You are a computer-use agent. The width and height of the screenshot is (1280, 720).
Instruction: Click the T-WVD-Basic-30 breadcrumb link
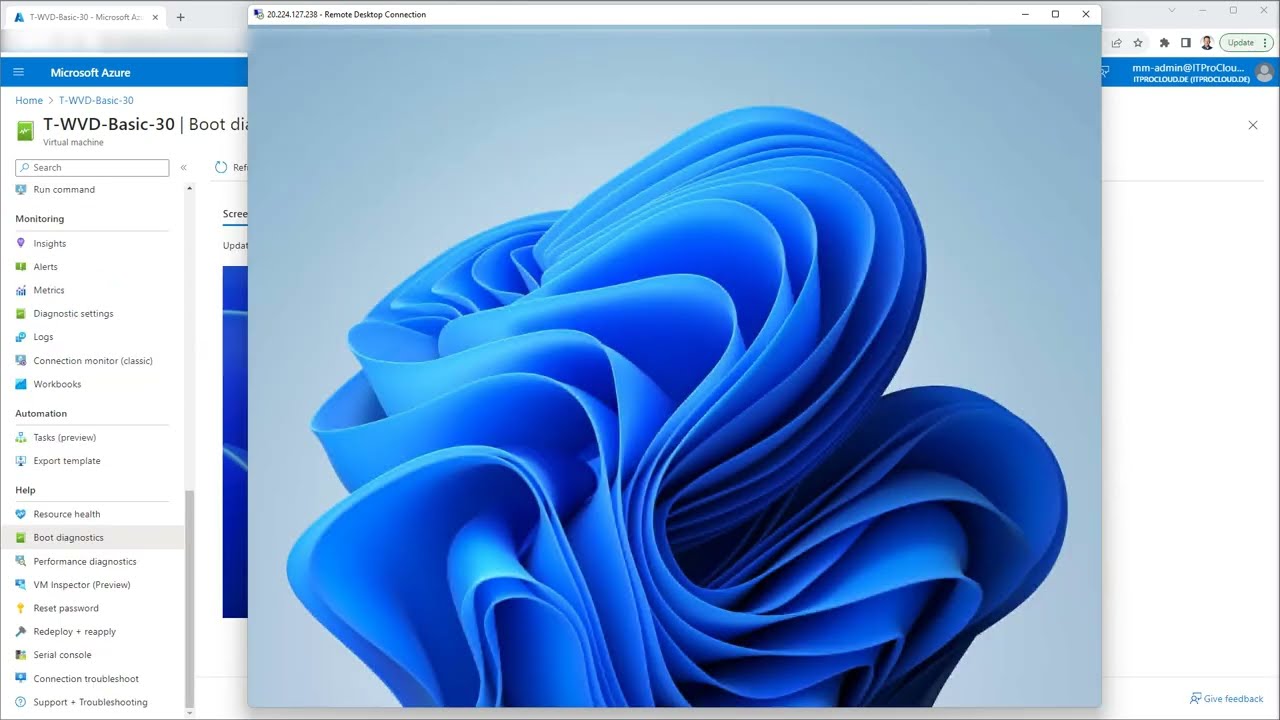coord(96,100)
